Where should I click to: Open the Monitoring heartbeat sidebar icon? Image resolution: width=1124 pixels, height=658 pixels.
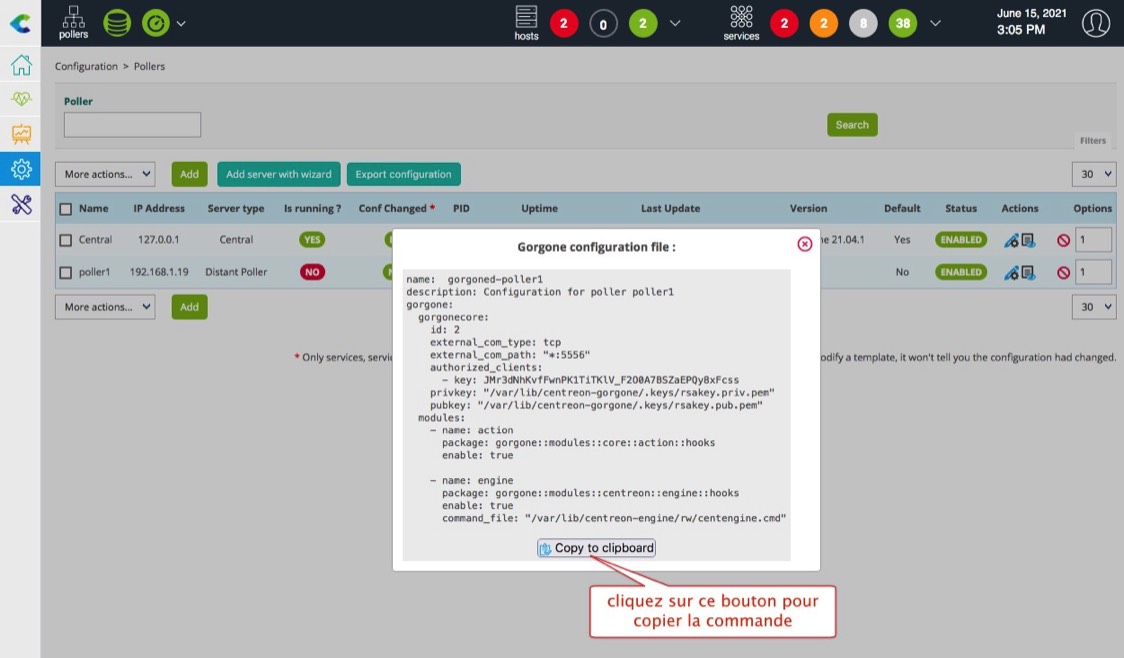20,99
